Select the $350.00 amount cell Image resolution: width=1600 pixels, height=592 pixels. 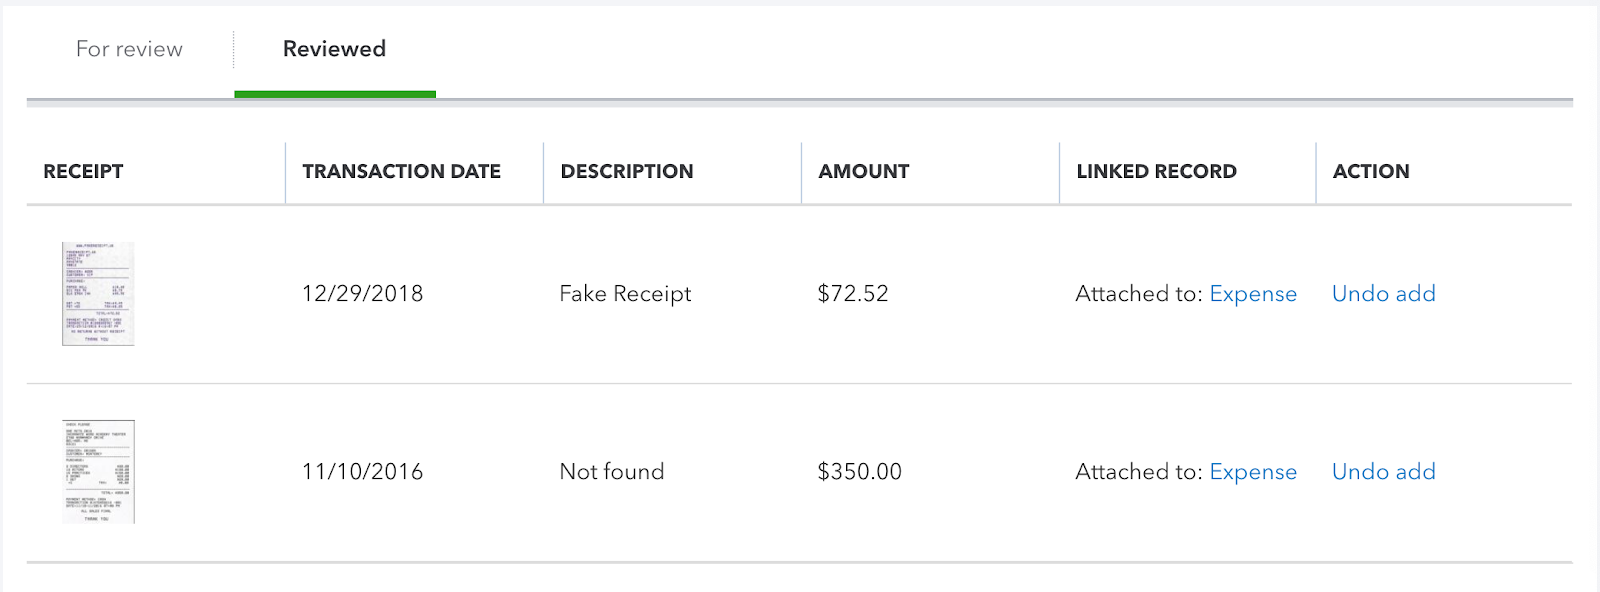click(860, 472)
